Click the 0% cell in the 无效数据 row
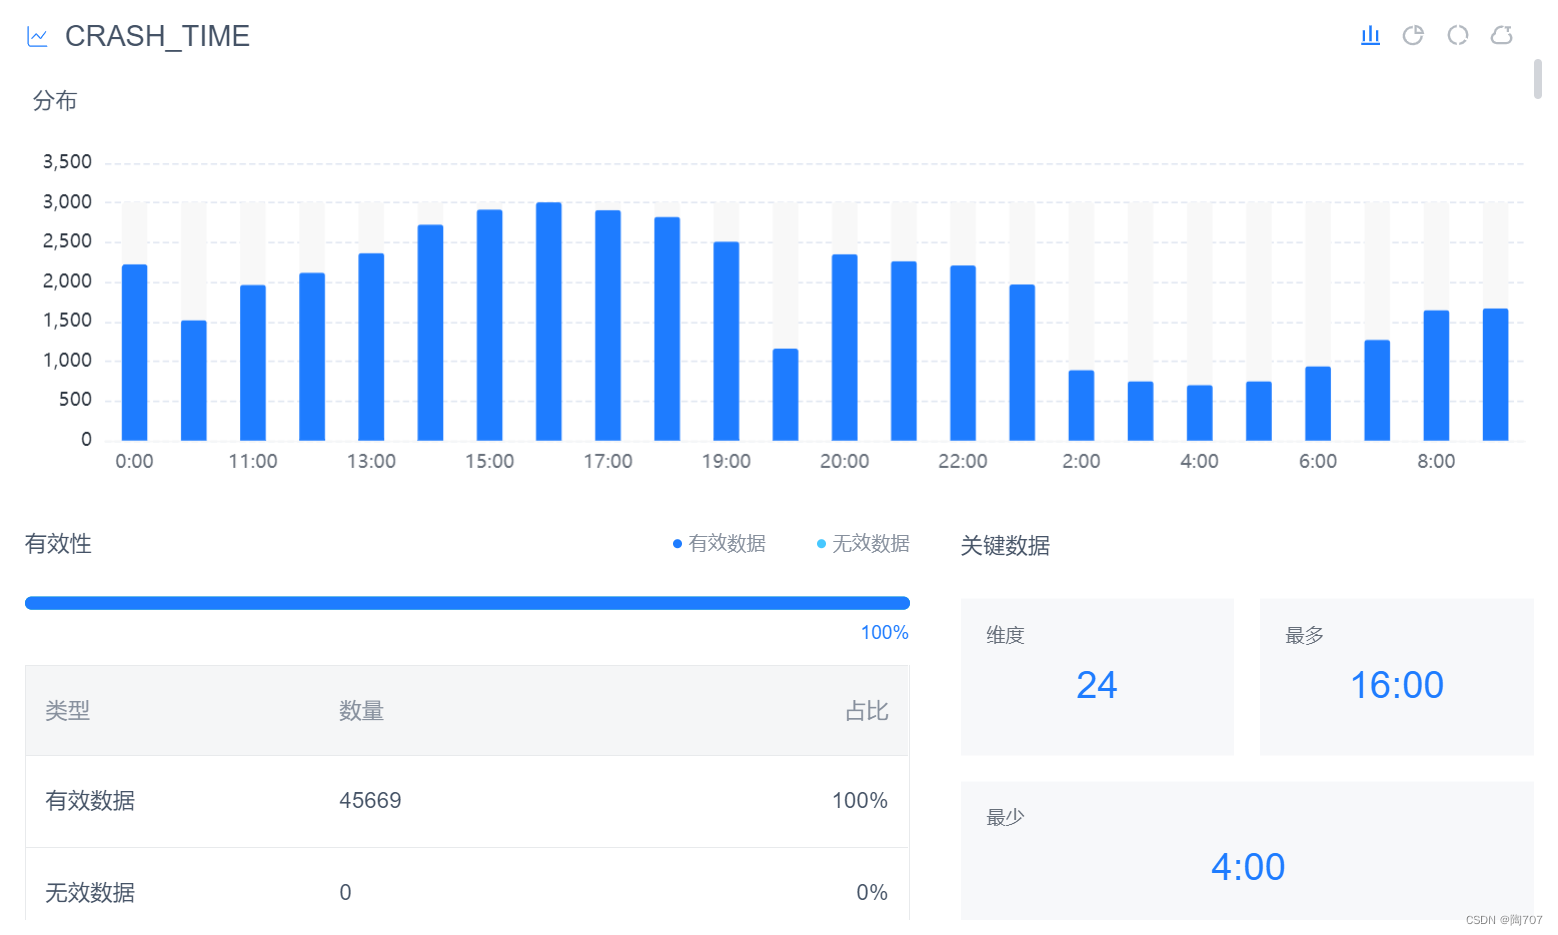The height and width of the screenshot is (935, 1558). (x=872, y=893)
